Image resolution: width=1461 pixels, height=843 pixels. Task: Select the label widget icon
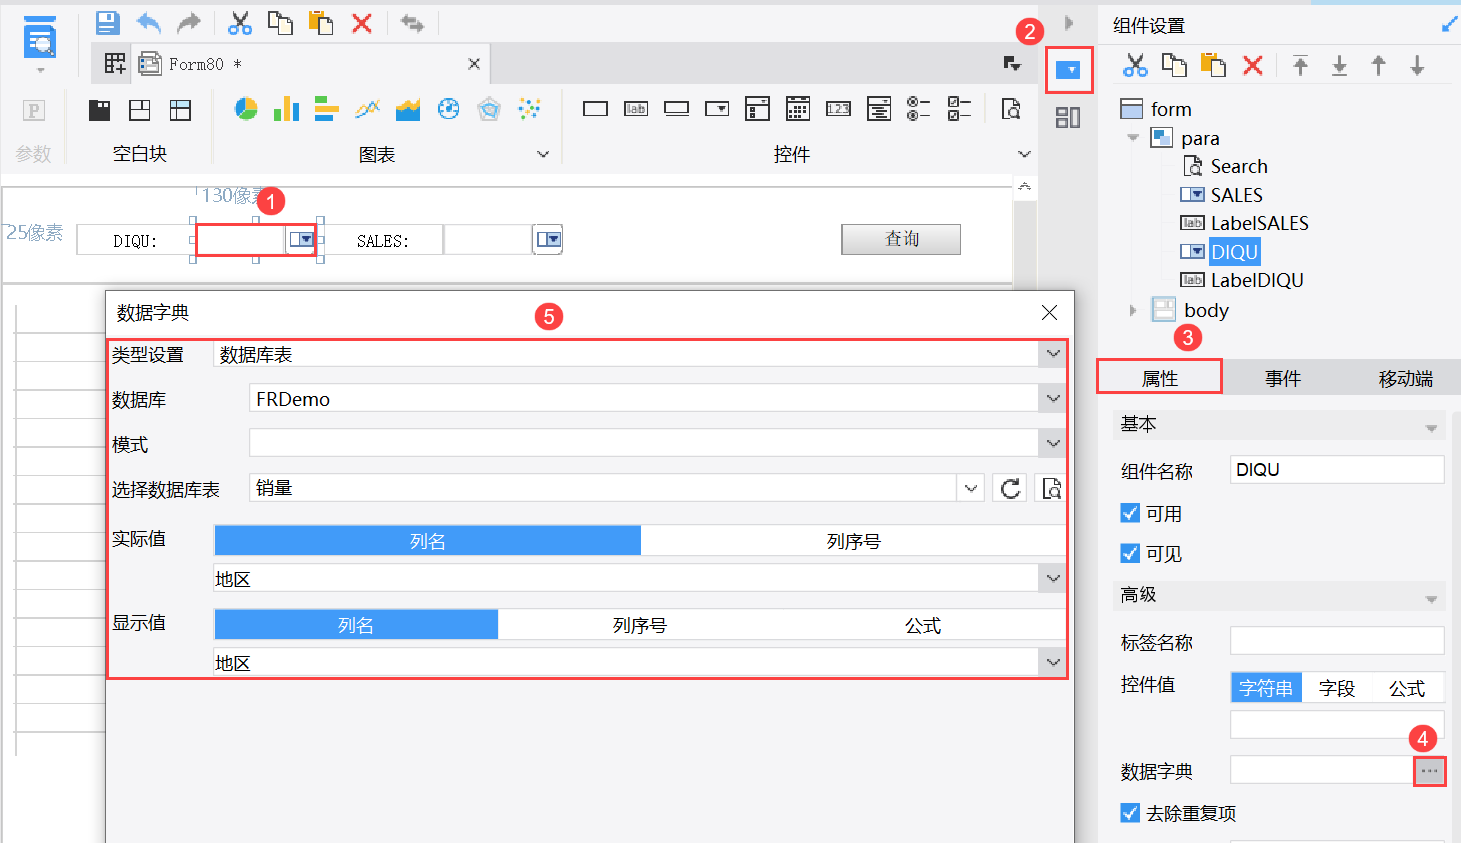pos(636,109)
